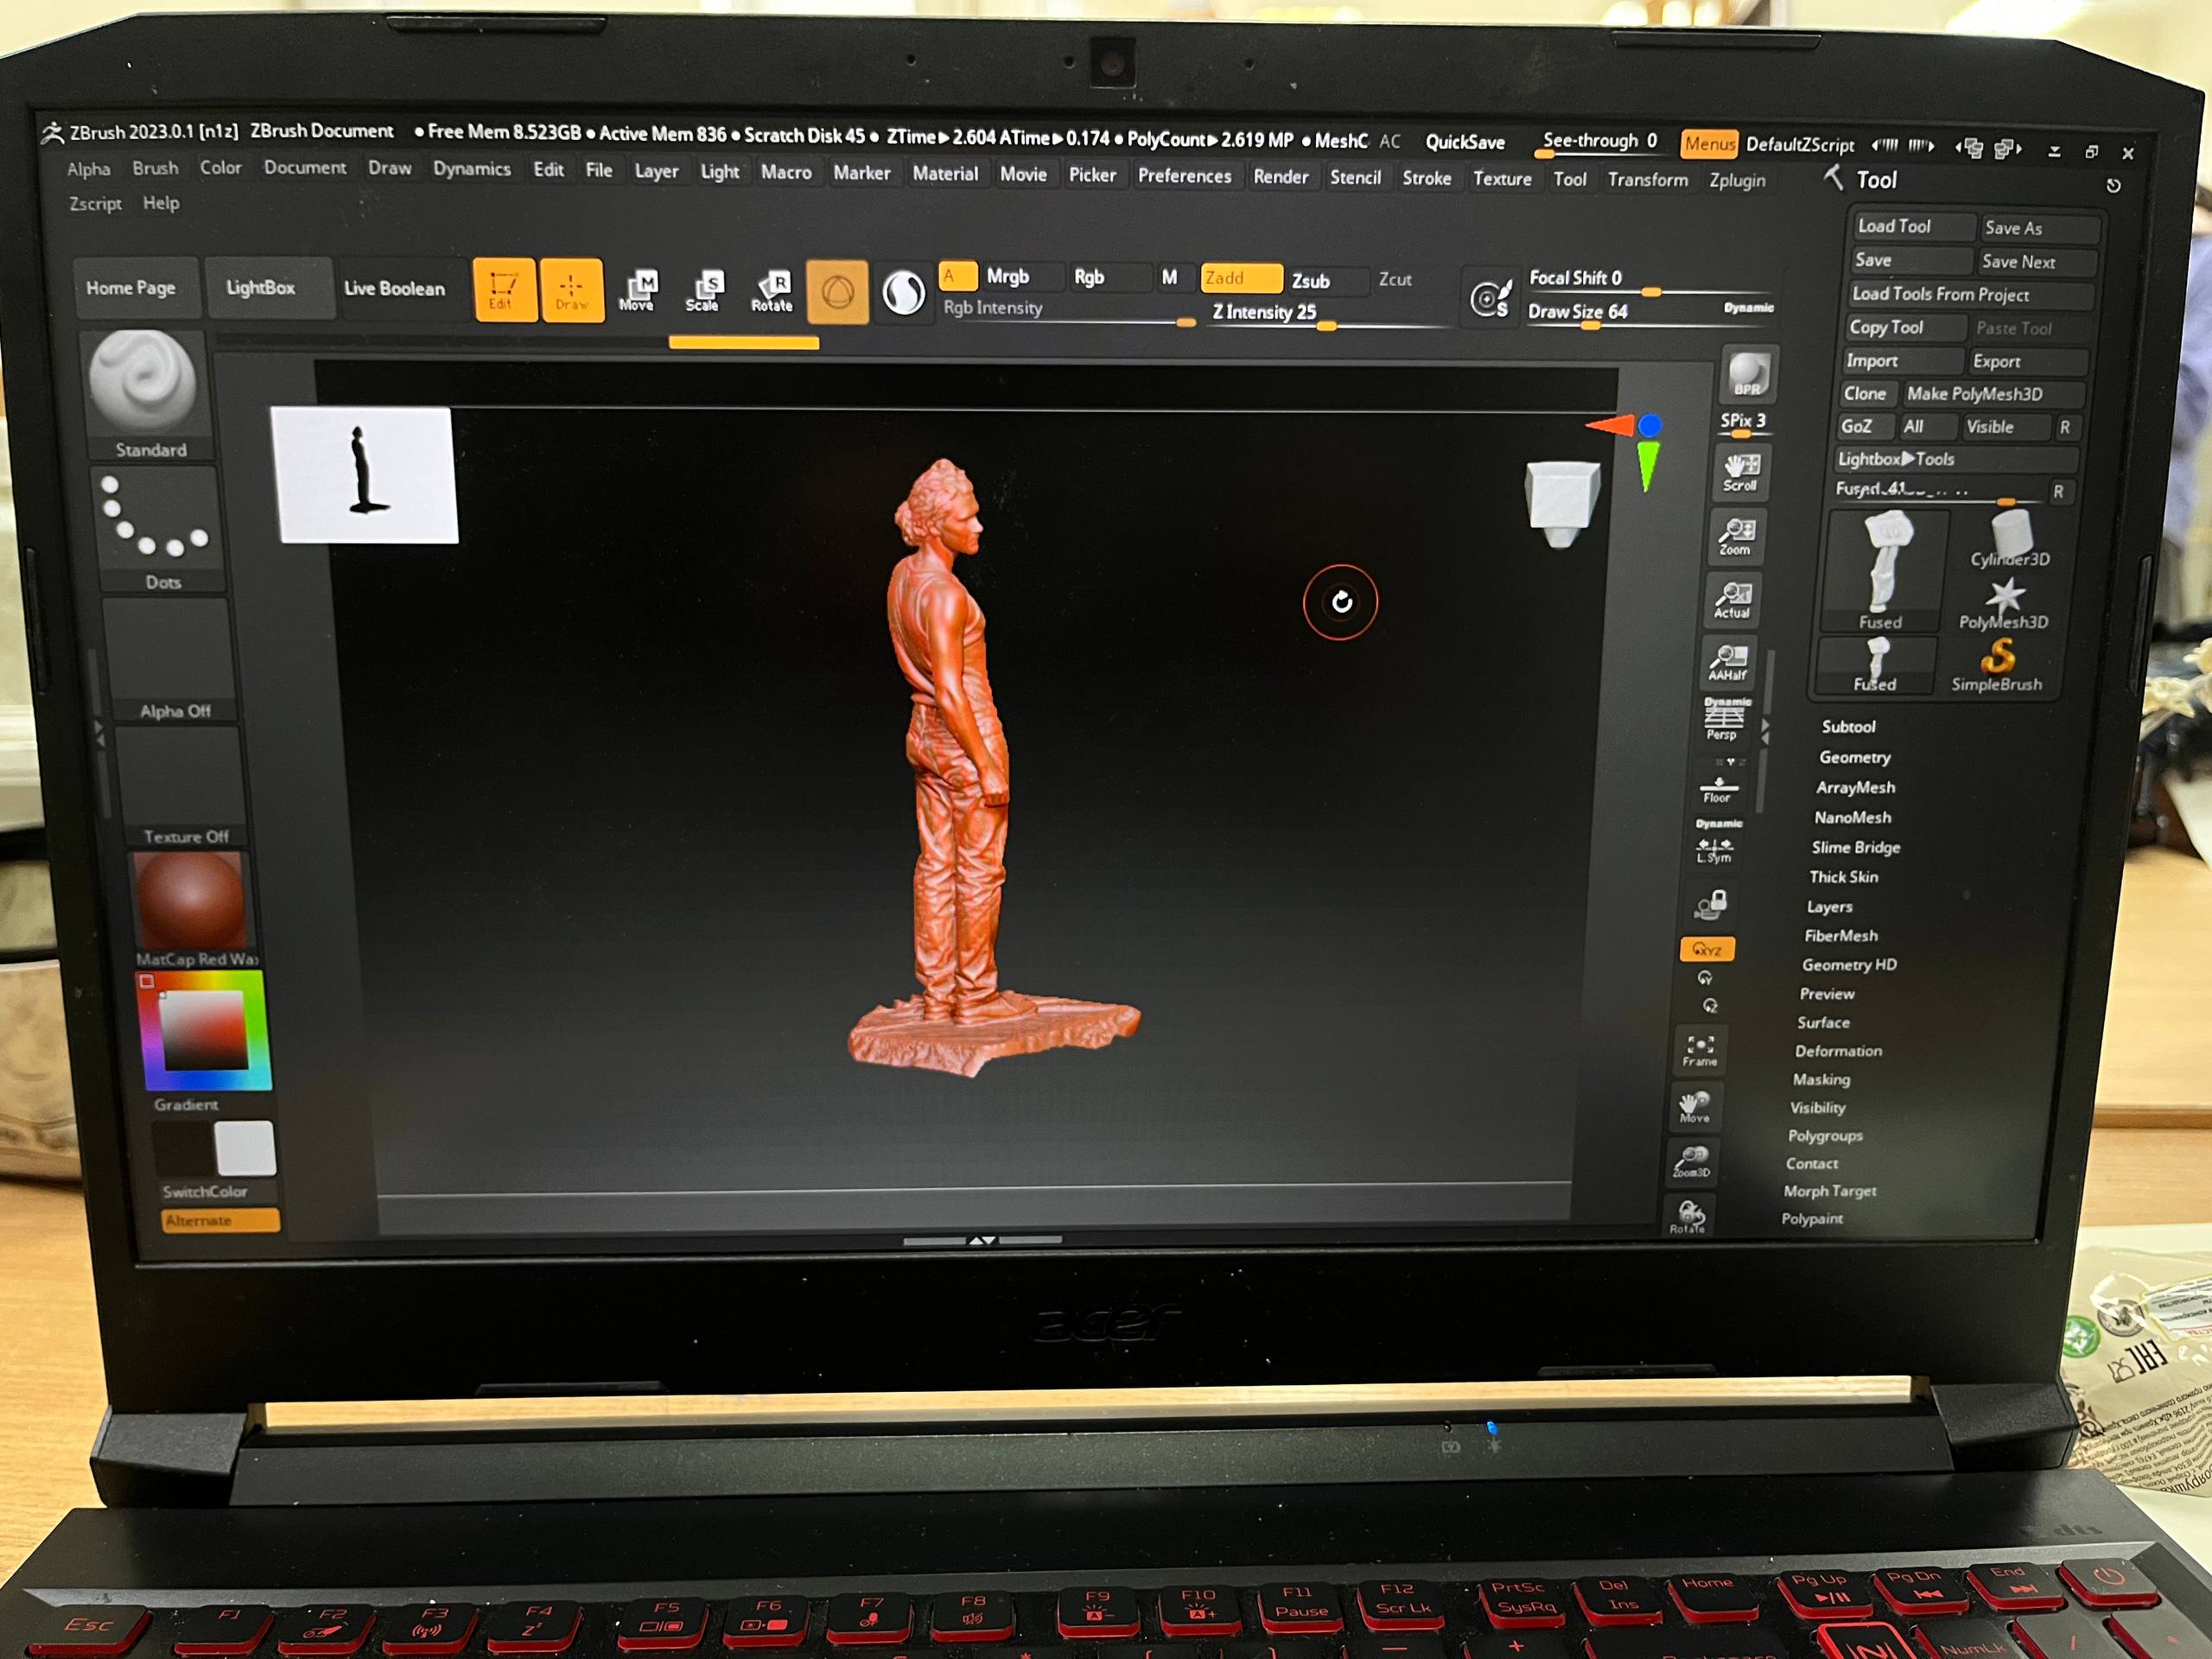Screen dimensions: 2212x1659
Task: Click the Frame view icon
Action: [x=1699, y=1050]
